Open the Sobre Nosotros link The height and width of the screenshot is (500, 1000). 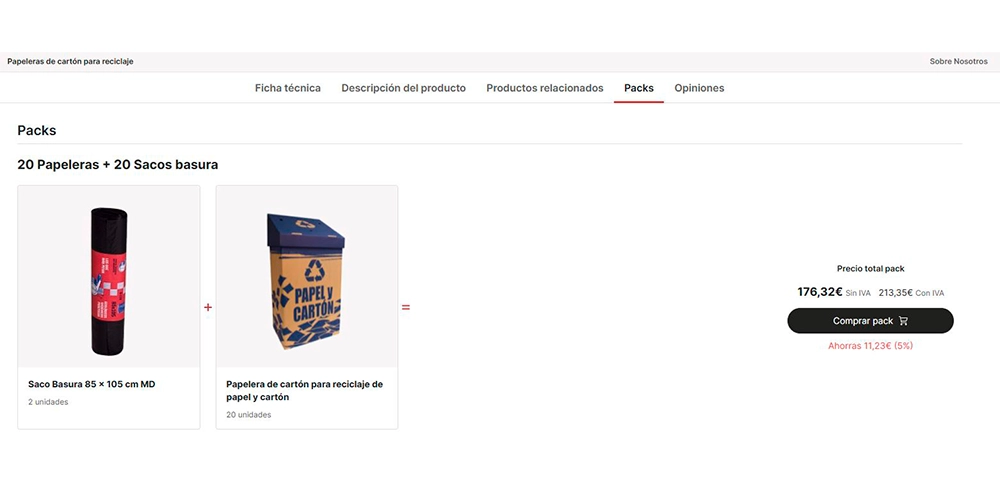click(x=959, y=62)
